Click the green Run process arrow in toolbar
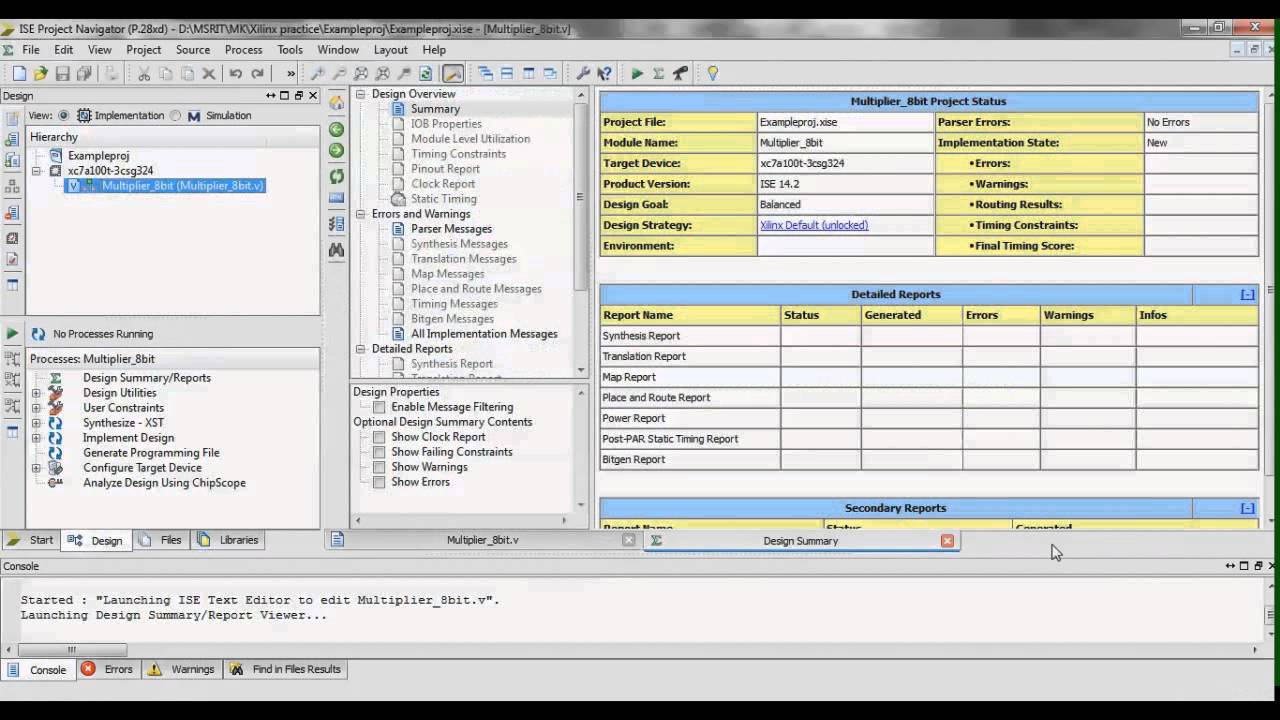This screenshot has height=720, width=1280. point(637,73)
